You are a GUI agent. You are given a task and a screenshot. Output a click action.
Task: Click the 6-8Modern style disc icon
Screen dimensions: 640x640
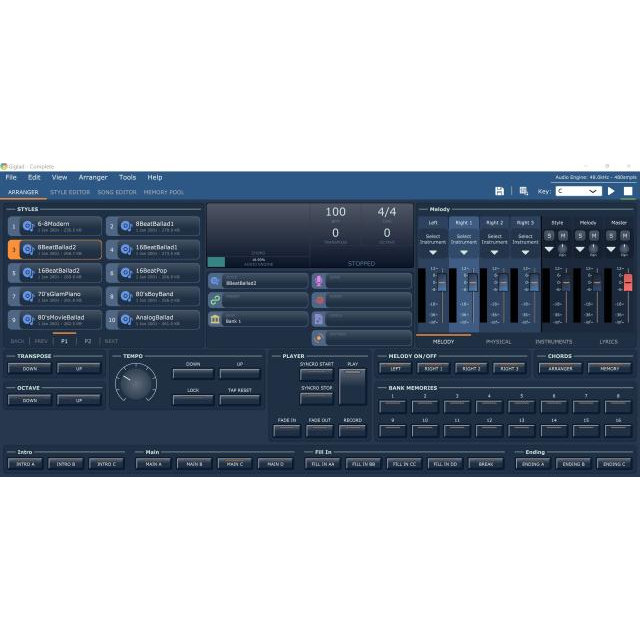coord(28,226)
